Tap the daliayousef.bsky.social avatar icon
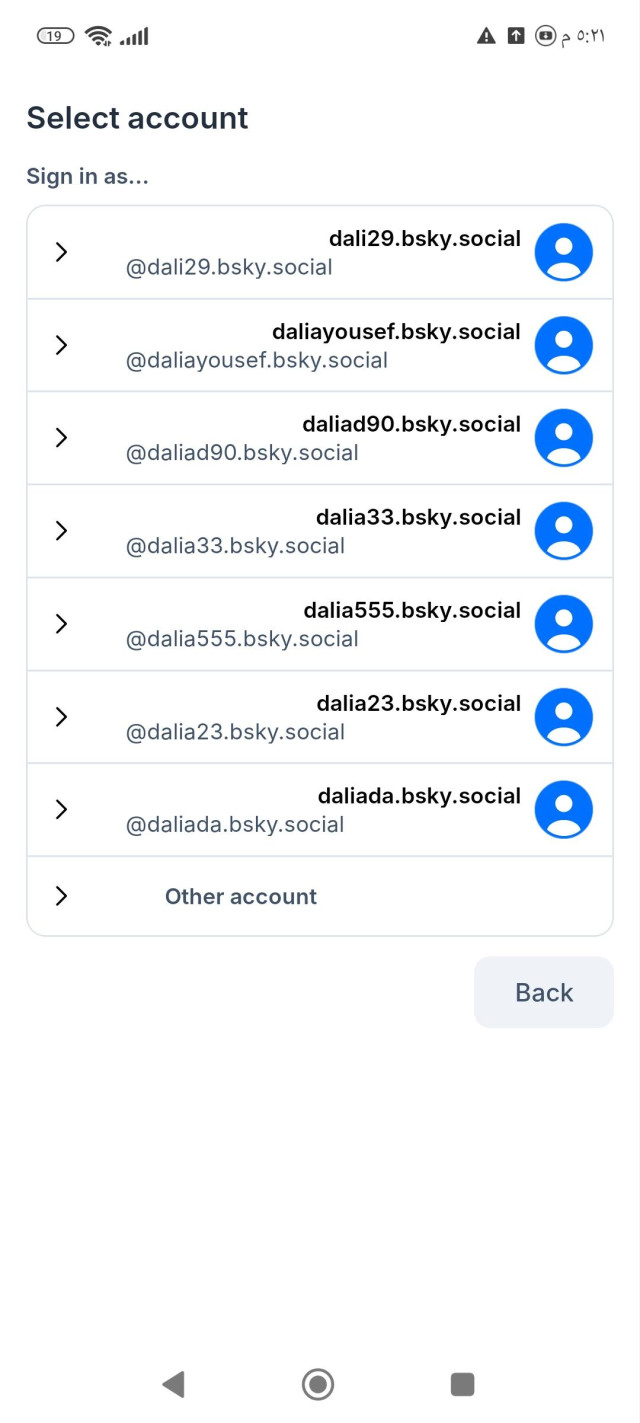 click(x=564, y=345)
